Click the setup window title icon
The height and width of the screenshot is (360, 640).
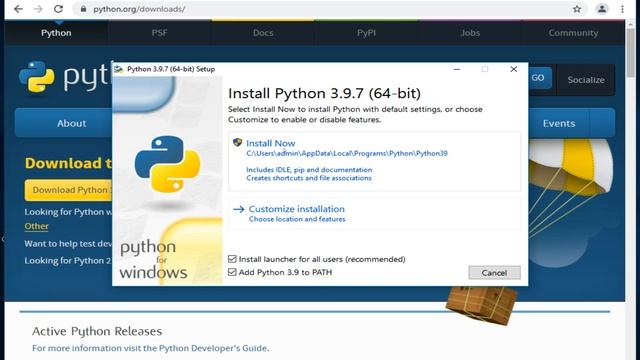pyautogui.click(x=118, y=69)
